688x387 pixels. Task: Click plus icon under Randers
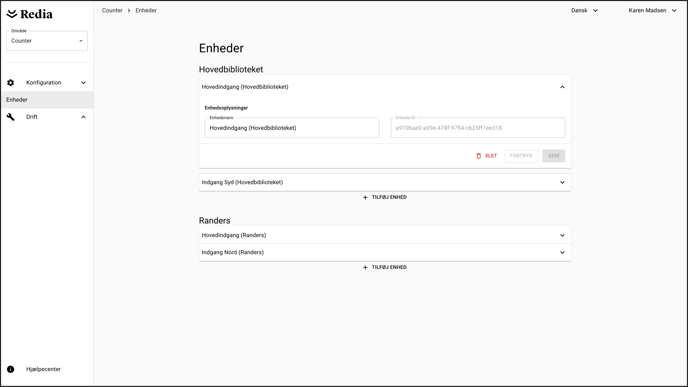click(x=365, y=267)
